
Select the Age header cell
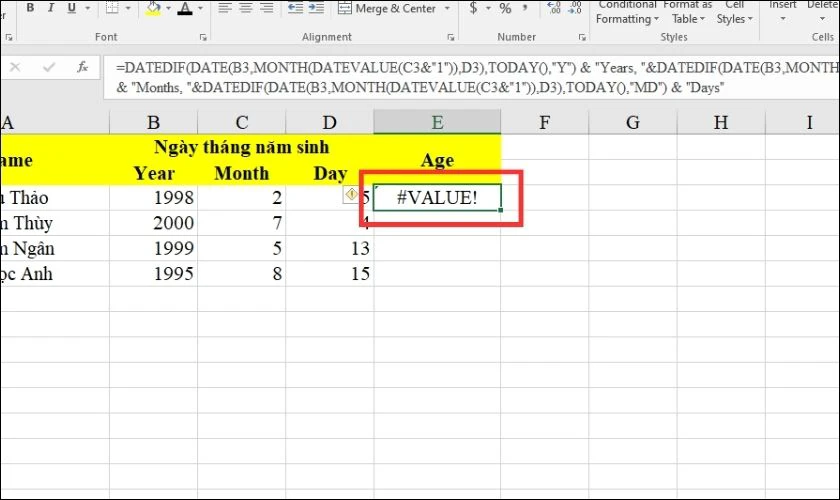click(x=437, y=160)
